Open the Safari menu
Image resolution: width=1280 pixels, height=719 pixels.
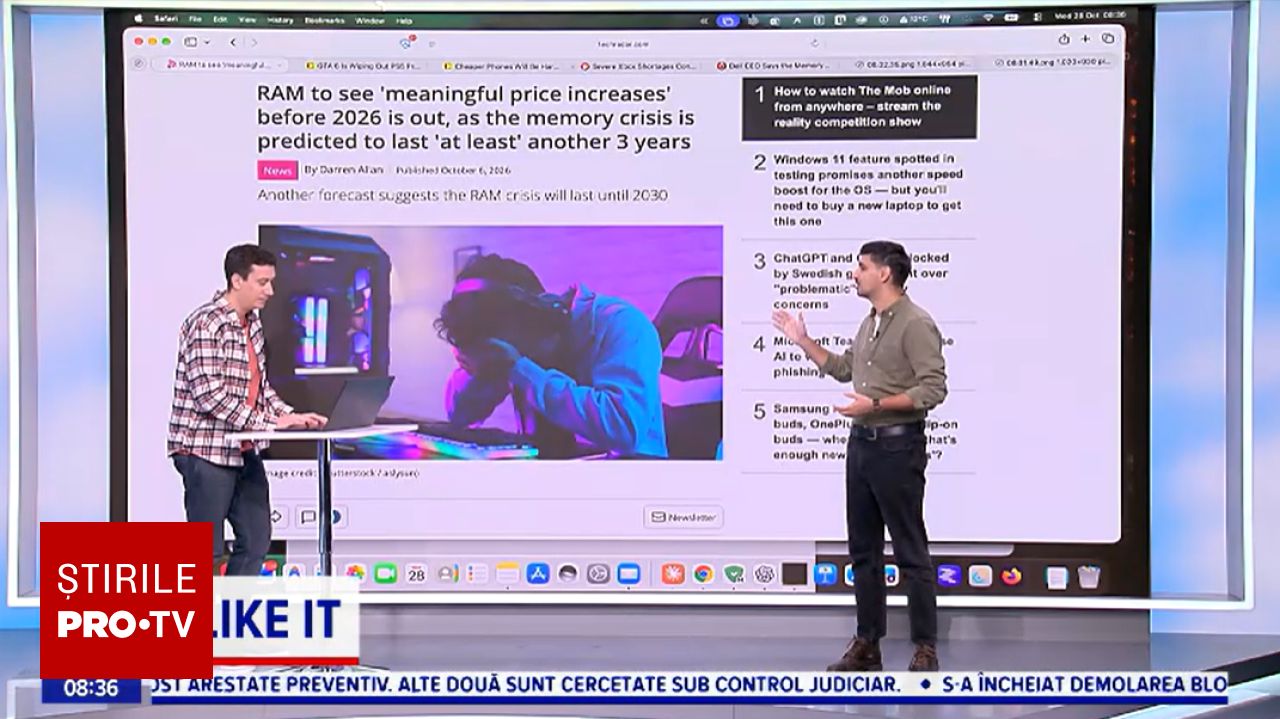pyautogui.click(x=165, y=19)
